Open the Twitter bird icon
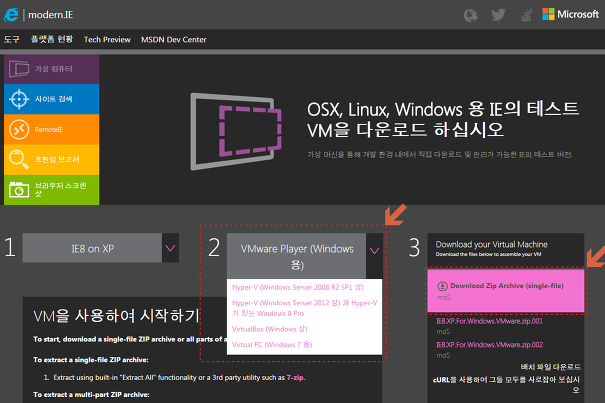The image size is (605, 403). coord(498,15)
